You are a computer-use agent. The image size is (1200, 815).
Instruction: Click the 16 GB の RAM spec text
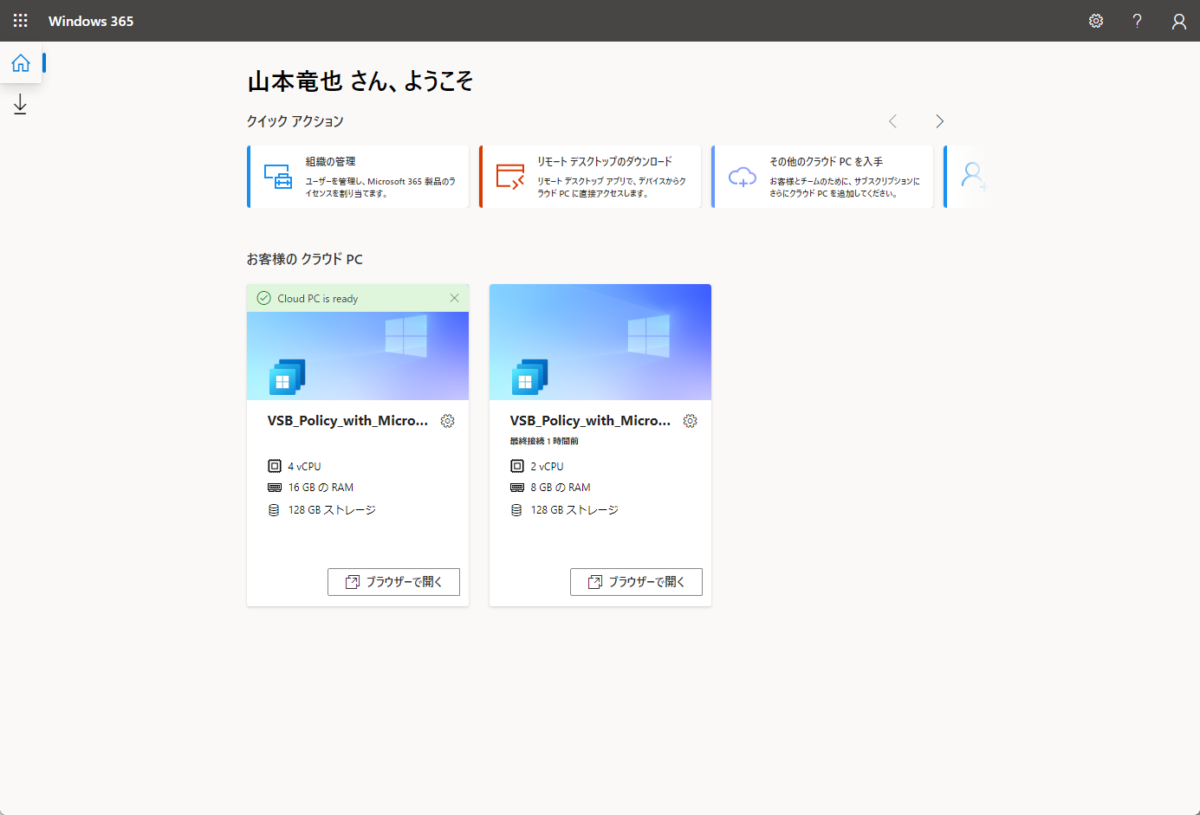pyautogui.click(x=321, y=488)
